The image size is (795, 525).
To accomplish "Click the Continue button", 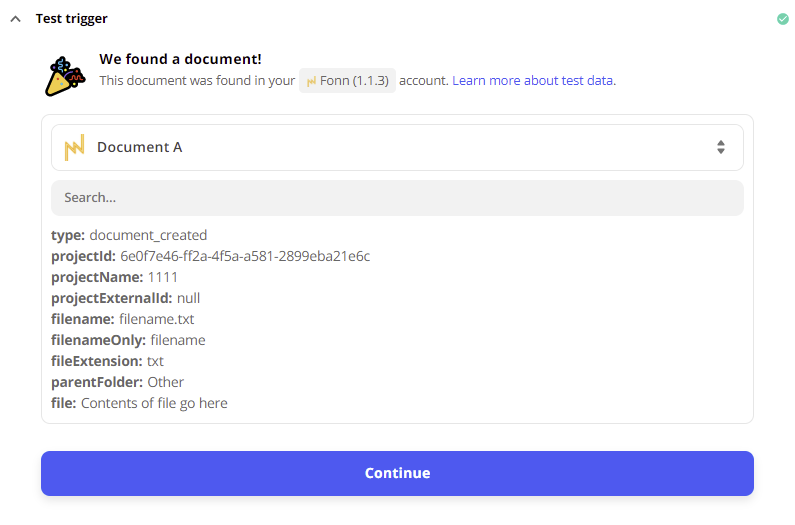I will click(397, 473).
